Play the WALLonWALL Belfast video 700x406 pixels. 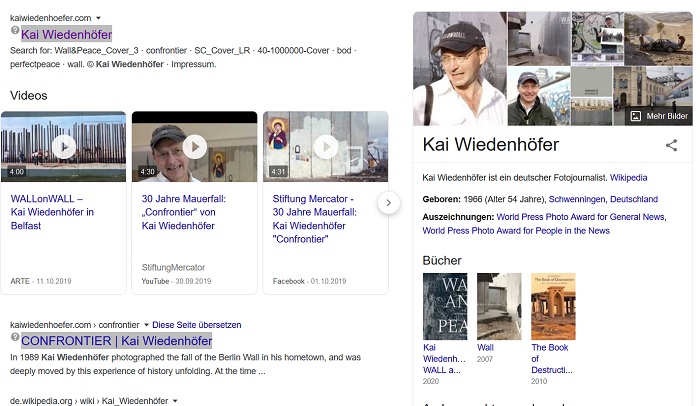pyautogui.click(x=63, y=147)
